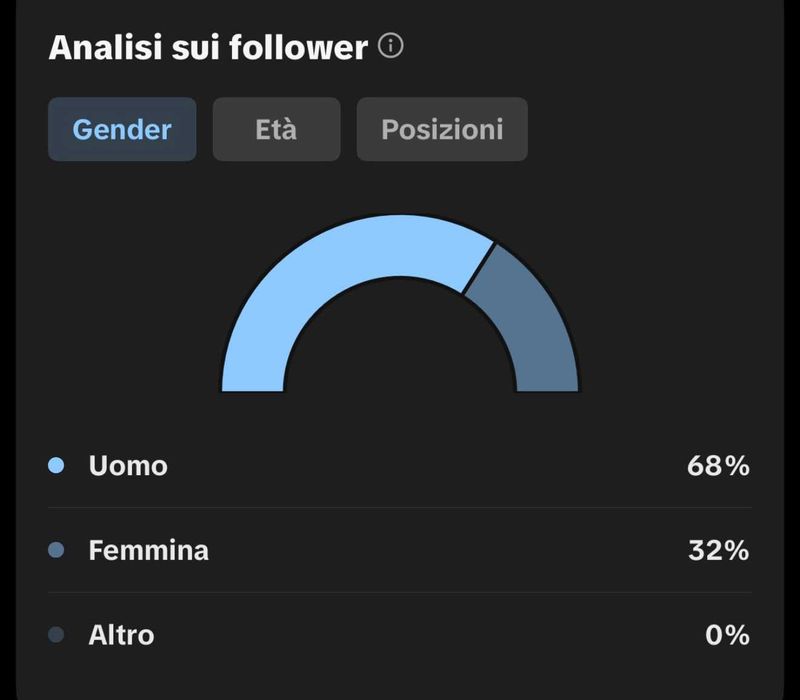Click the word "follower" in the heading

pyautogui.click(x=305, y=48)
